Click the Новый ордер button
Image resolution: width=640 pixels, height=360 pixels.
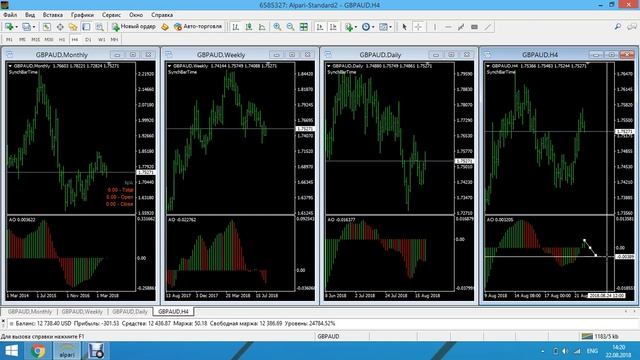click(x=134, y=27)
